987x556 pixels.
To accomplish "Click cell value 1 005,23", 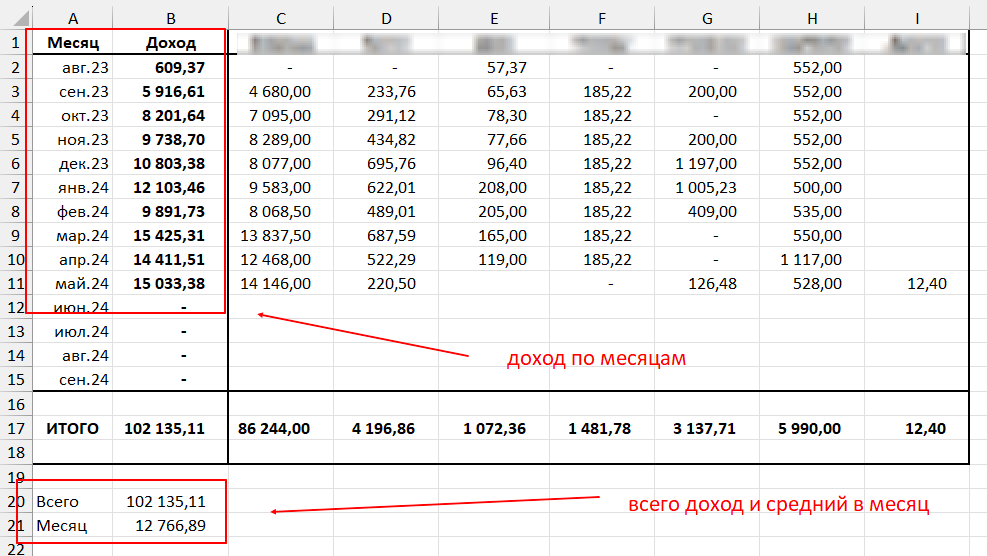I will 707,187.
